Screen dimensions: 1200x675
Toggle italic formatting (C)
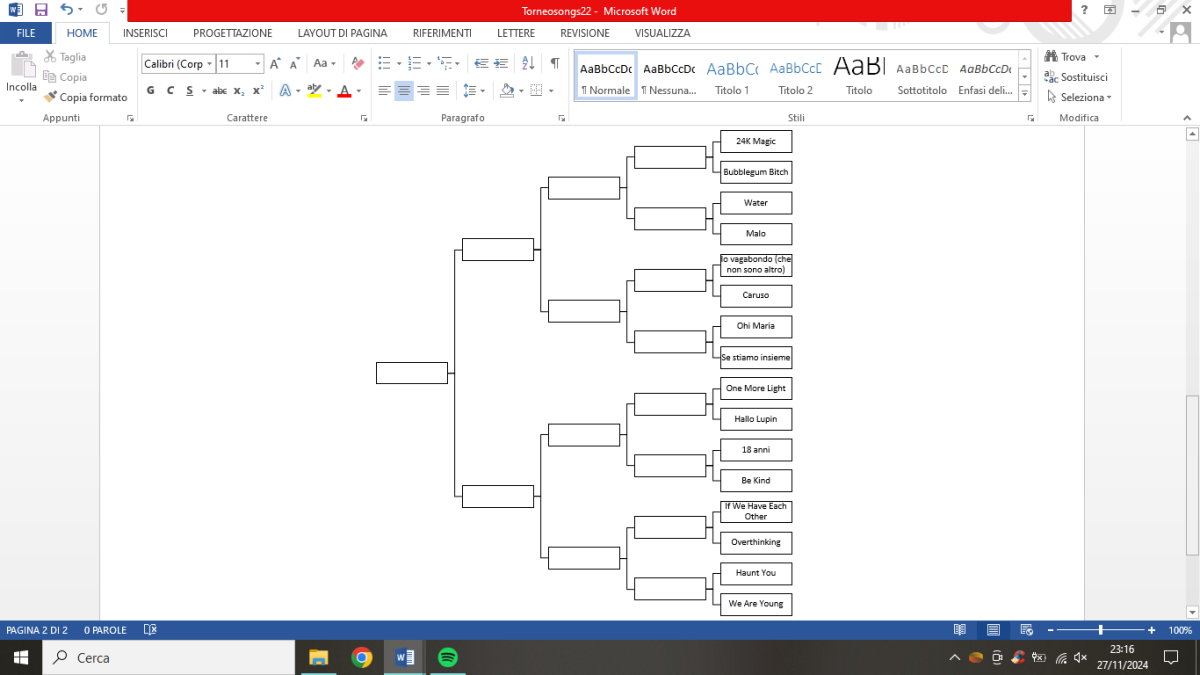(x=170, y=90)
